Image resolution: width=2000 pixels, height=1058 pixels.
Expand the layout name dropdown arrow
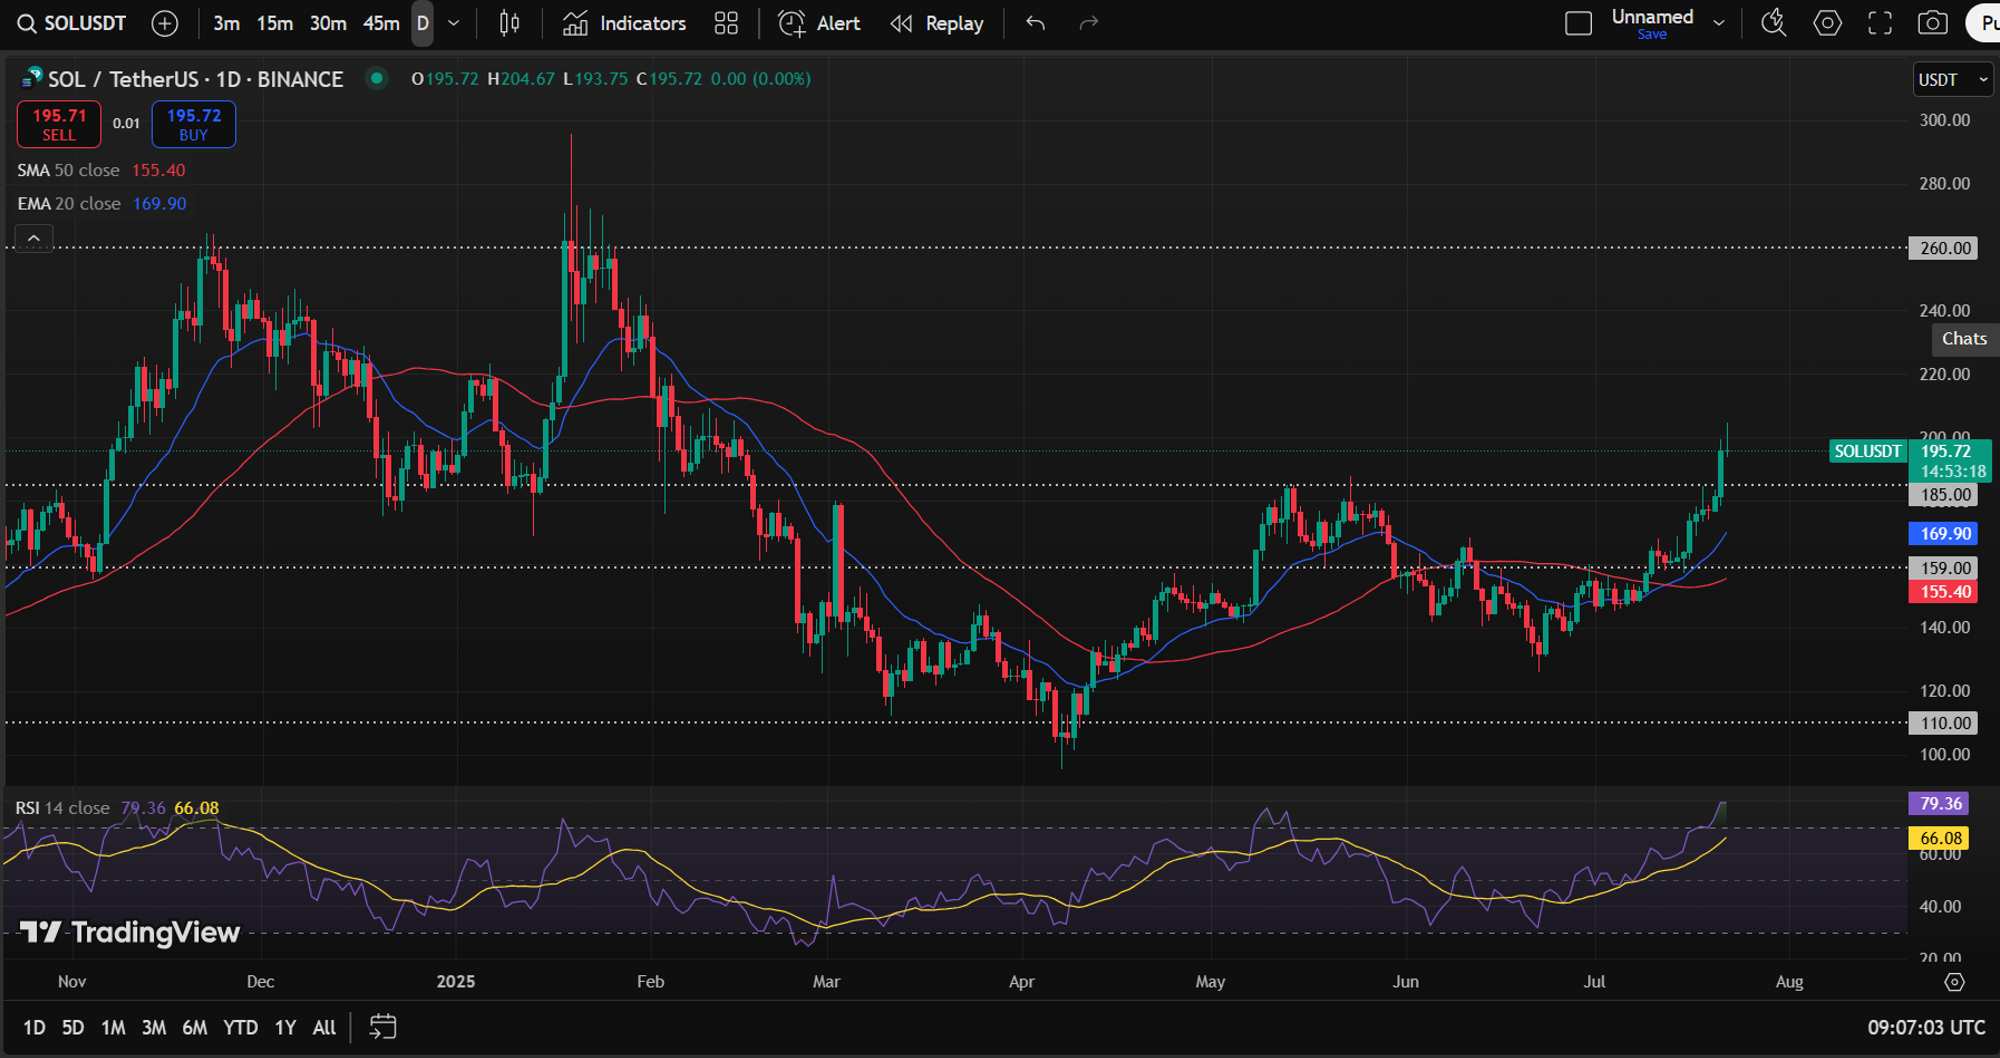point(1719,23)
